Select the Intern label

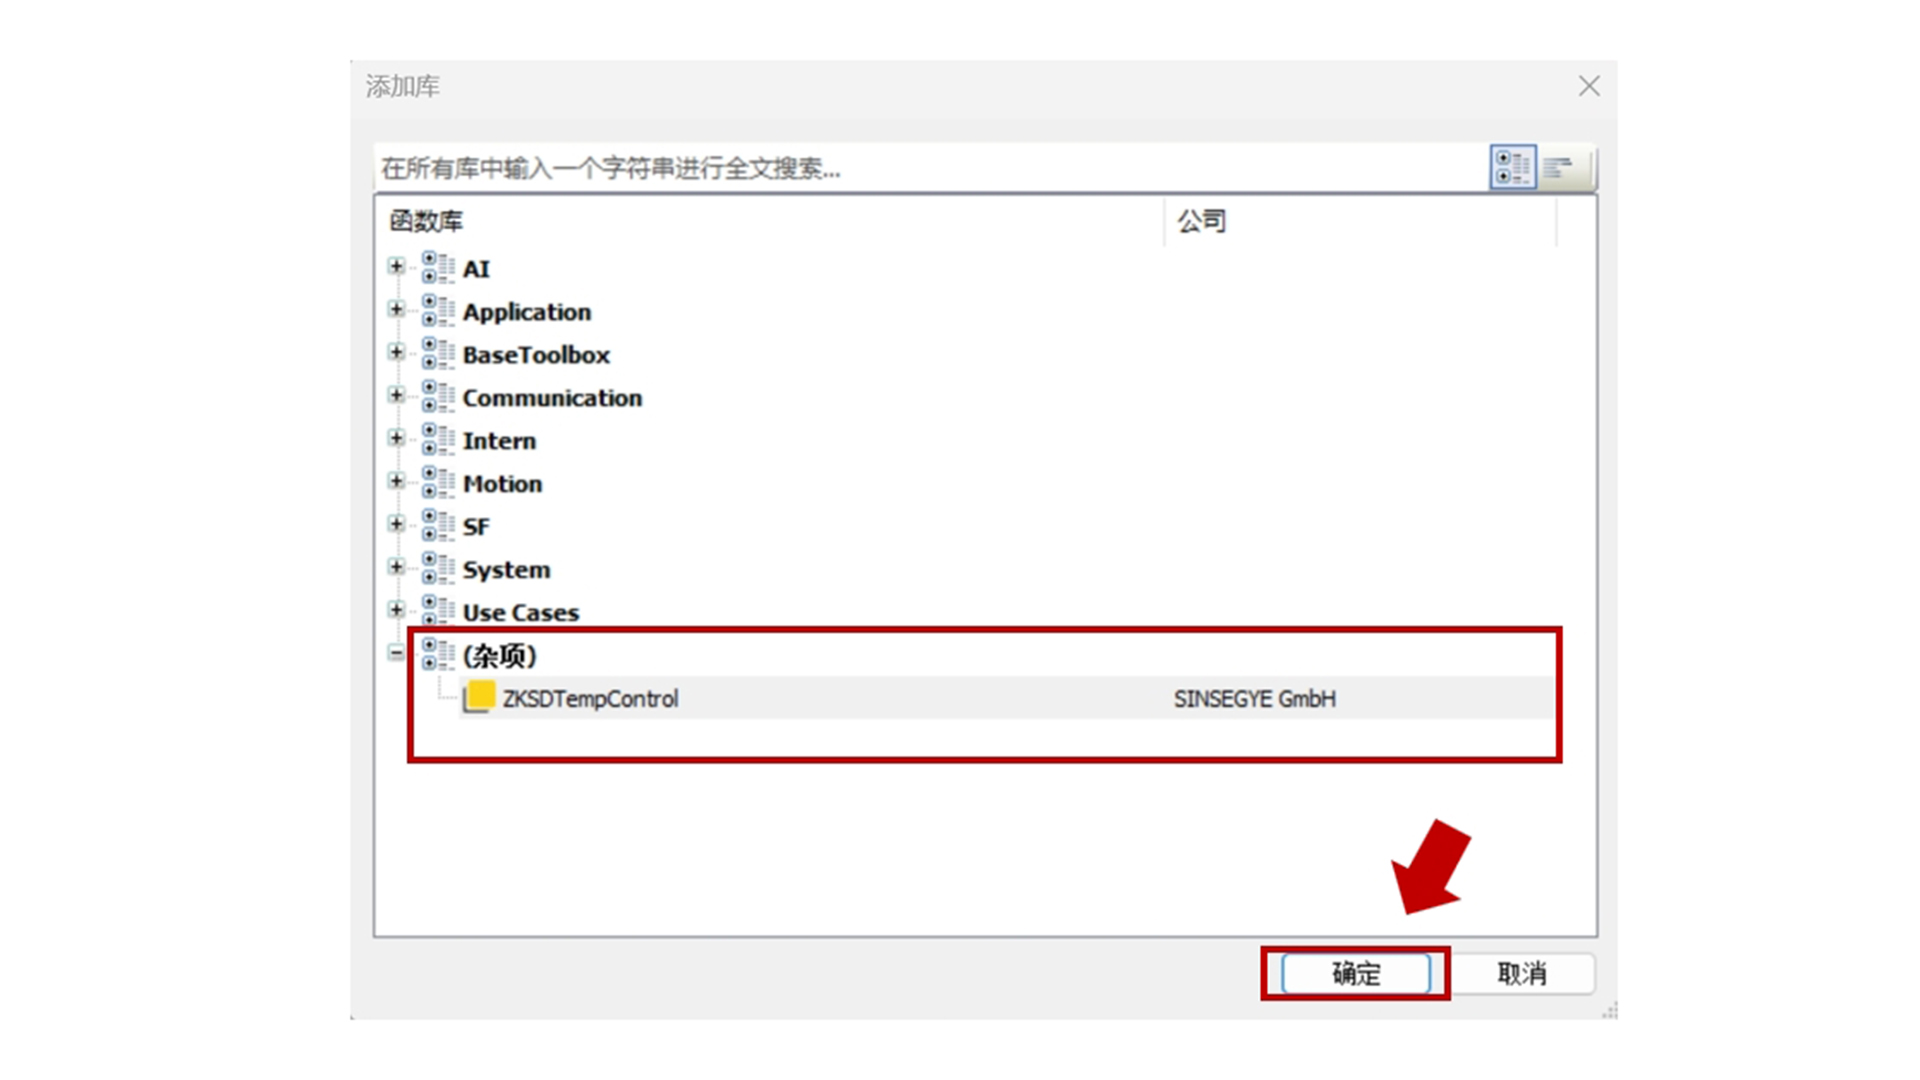499,441
